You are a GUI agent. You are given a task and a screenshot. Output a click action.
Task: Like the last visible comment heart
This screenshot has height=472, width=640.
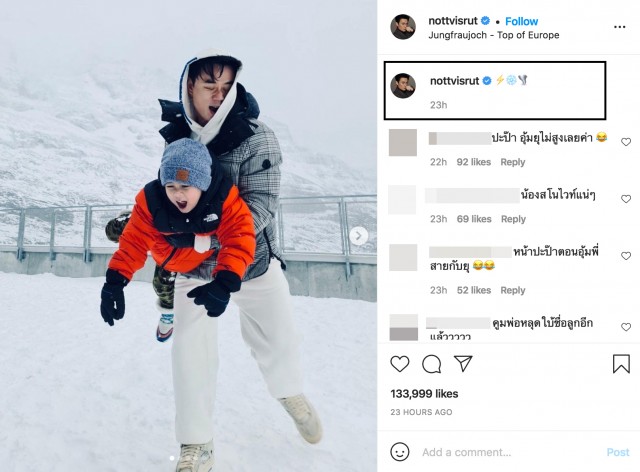626,327
